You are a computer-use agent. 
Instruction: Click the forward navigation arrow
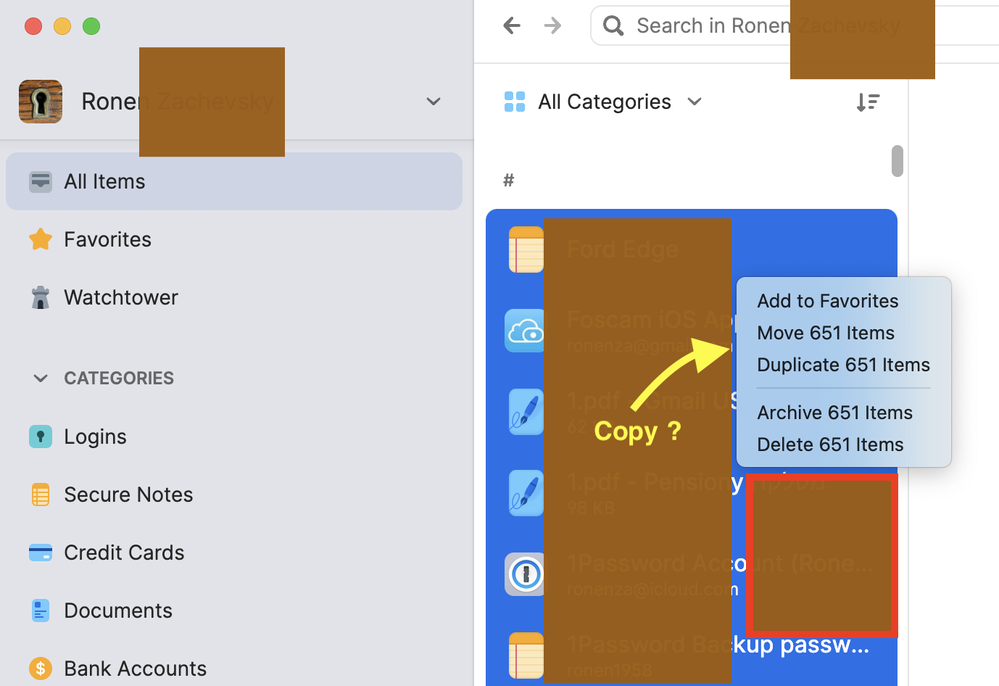click(x=552, y=26)
